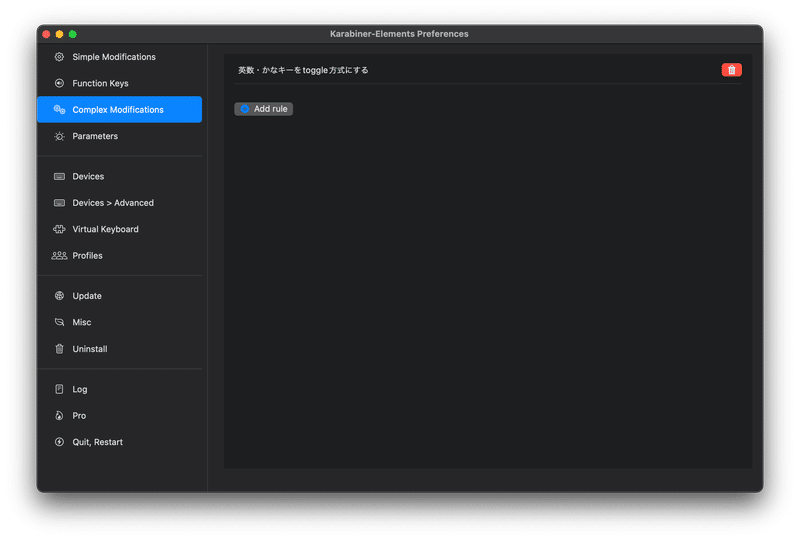Click the Log document icon
This screenshot has height=541, width=800.
tap(59, 389)
